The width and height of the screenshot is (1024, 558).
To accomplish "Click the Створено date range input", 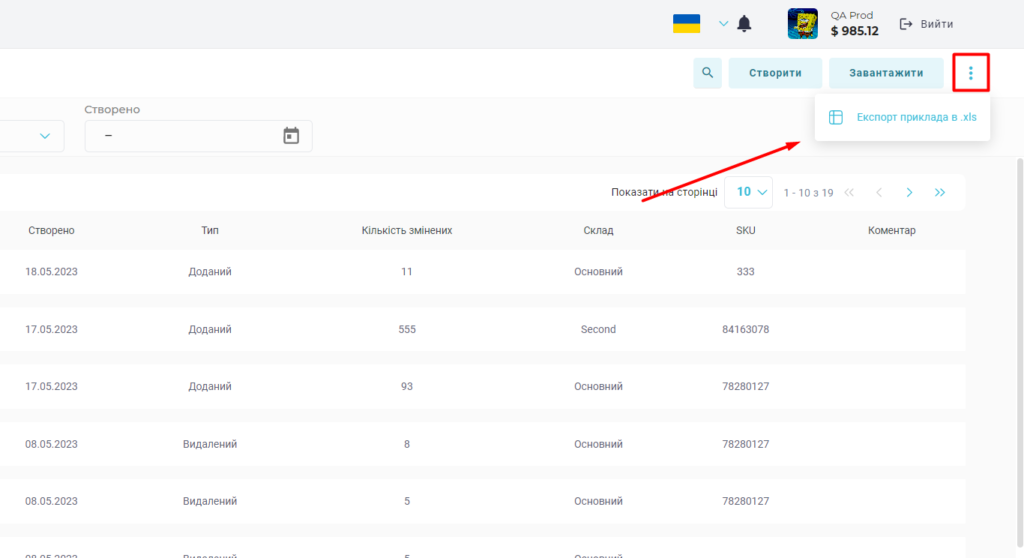I will (199, 136).
